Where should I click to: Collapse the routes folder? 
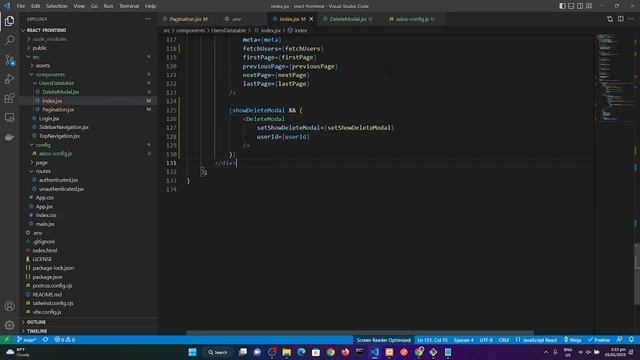(43, 171)
